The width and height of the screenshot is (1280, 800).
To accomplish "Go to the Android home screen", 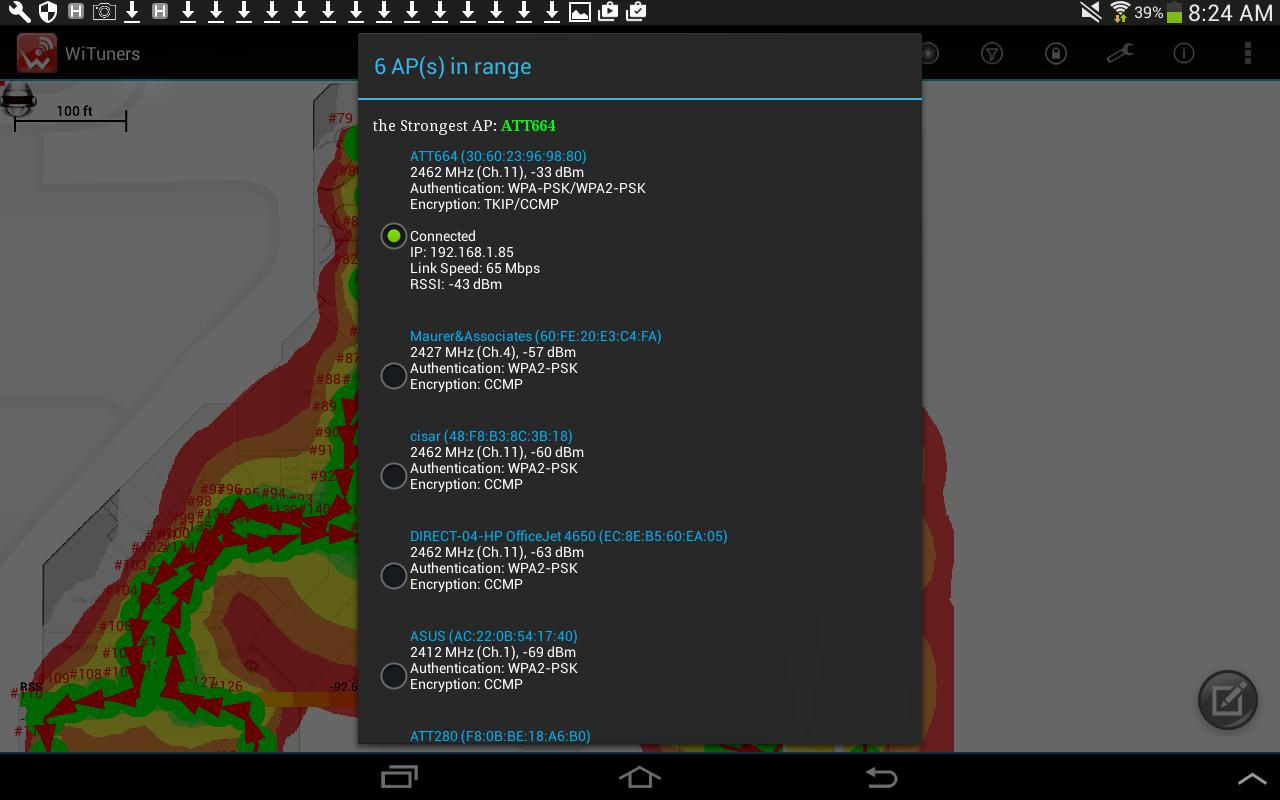I will point(640,777).
